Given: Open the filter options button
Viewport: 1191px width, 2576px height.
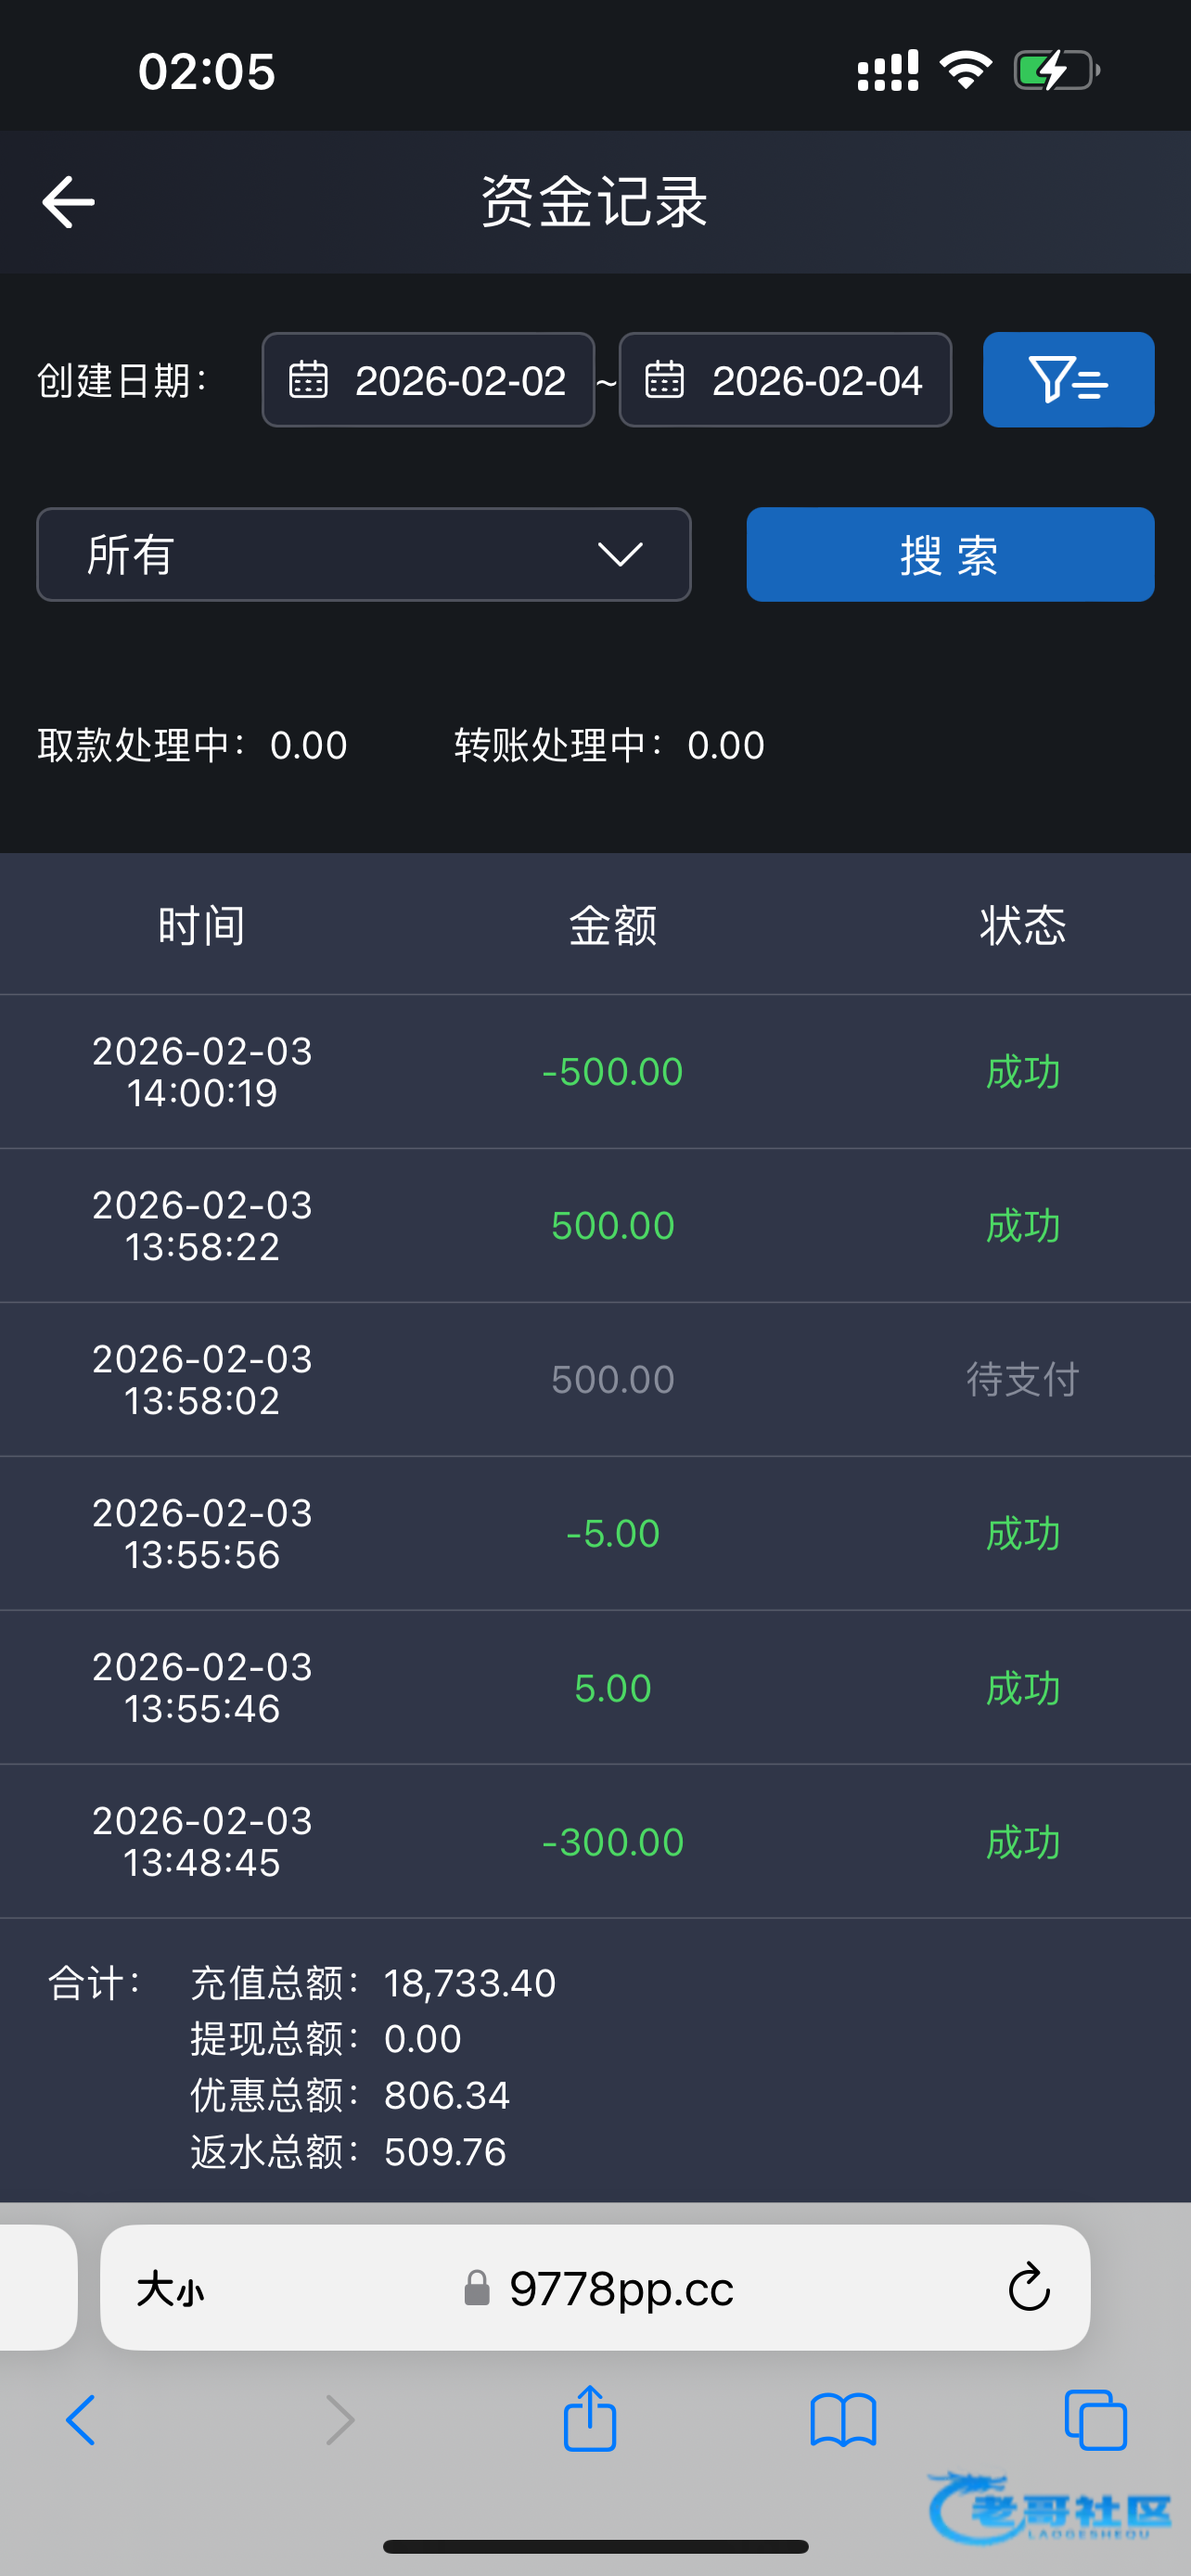Looking at the screenshot, I should coord(1067,380).
